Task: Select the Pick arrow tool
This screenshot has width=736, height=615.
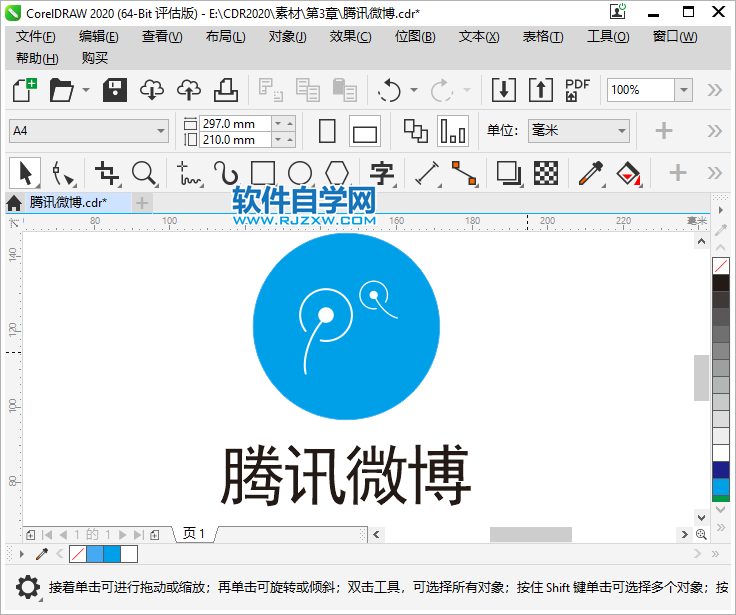Action: click(x=25, y=173)
